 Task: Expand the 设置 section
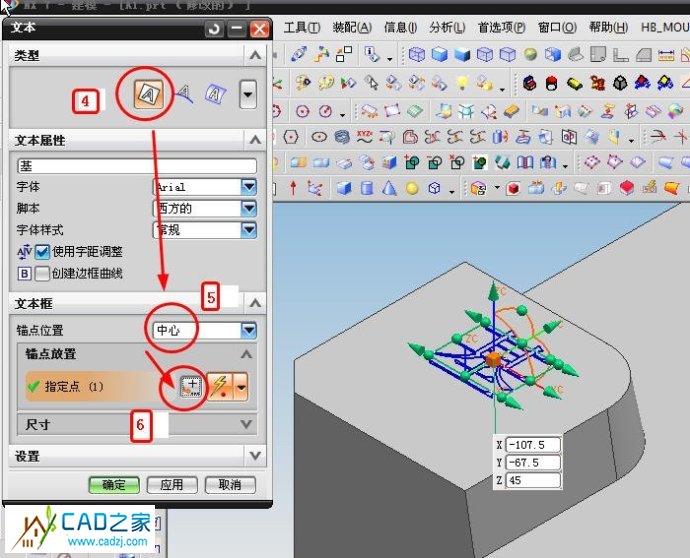point(255,456)
